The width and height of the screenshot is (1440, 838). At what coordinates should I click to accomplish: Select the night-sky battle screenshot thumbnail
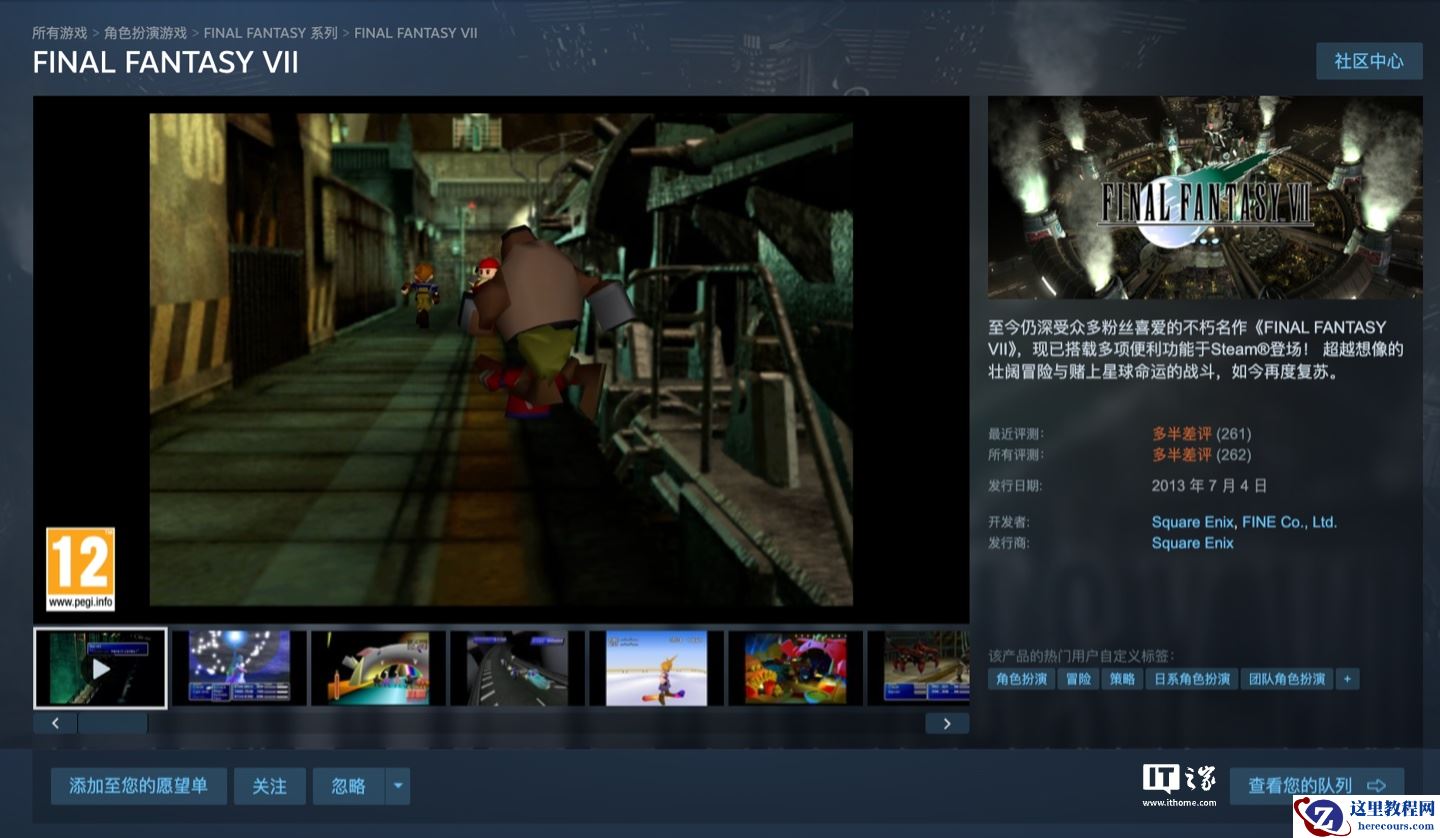pyautogui.click(x=237, y=667)
